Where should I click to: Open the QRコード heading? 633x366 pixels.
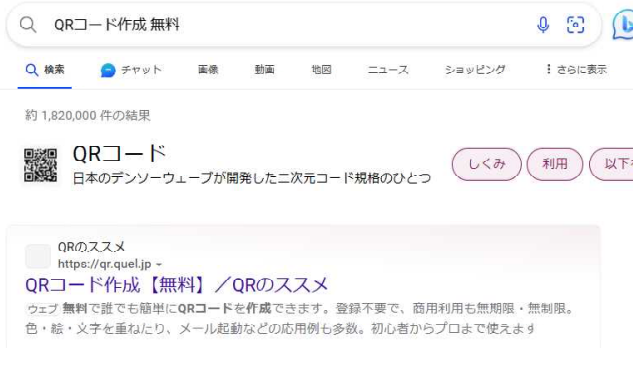pyautogui.click(x=119, y=154)
